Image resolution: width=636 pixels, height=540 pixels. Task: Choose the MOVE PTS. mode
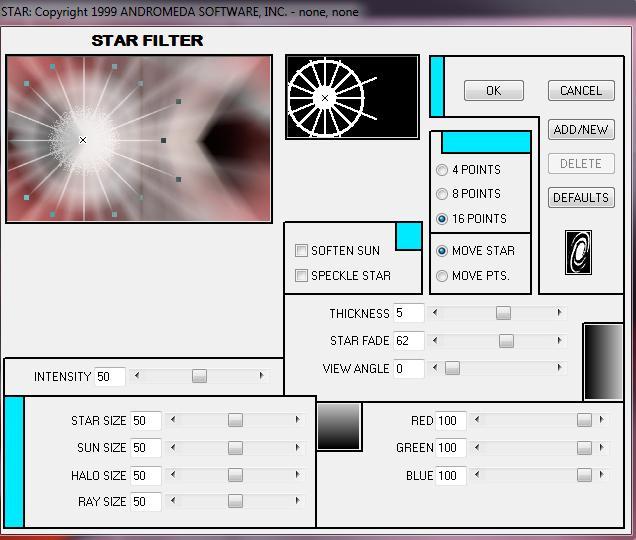pos(442,276)
